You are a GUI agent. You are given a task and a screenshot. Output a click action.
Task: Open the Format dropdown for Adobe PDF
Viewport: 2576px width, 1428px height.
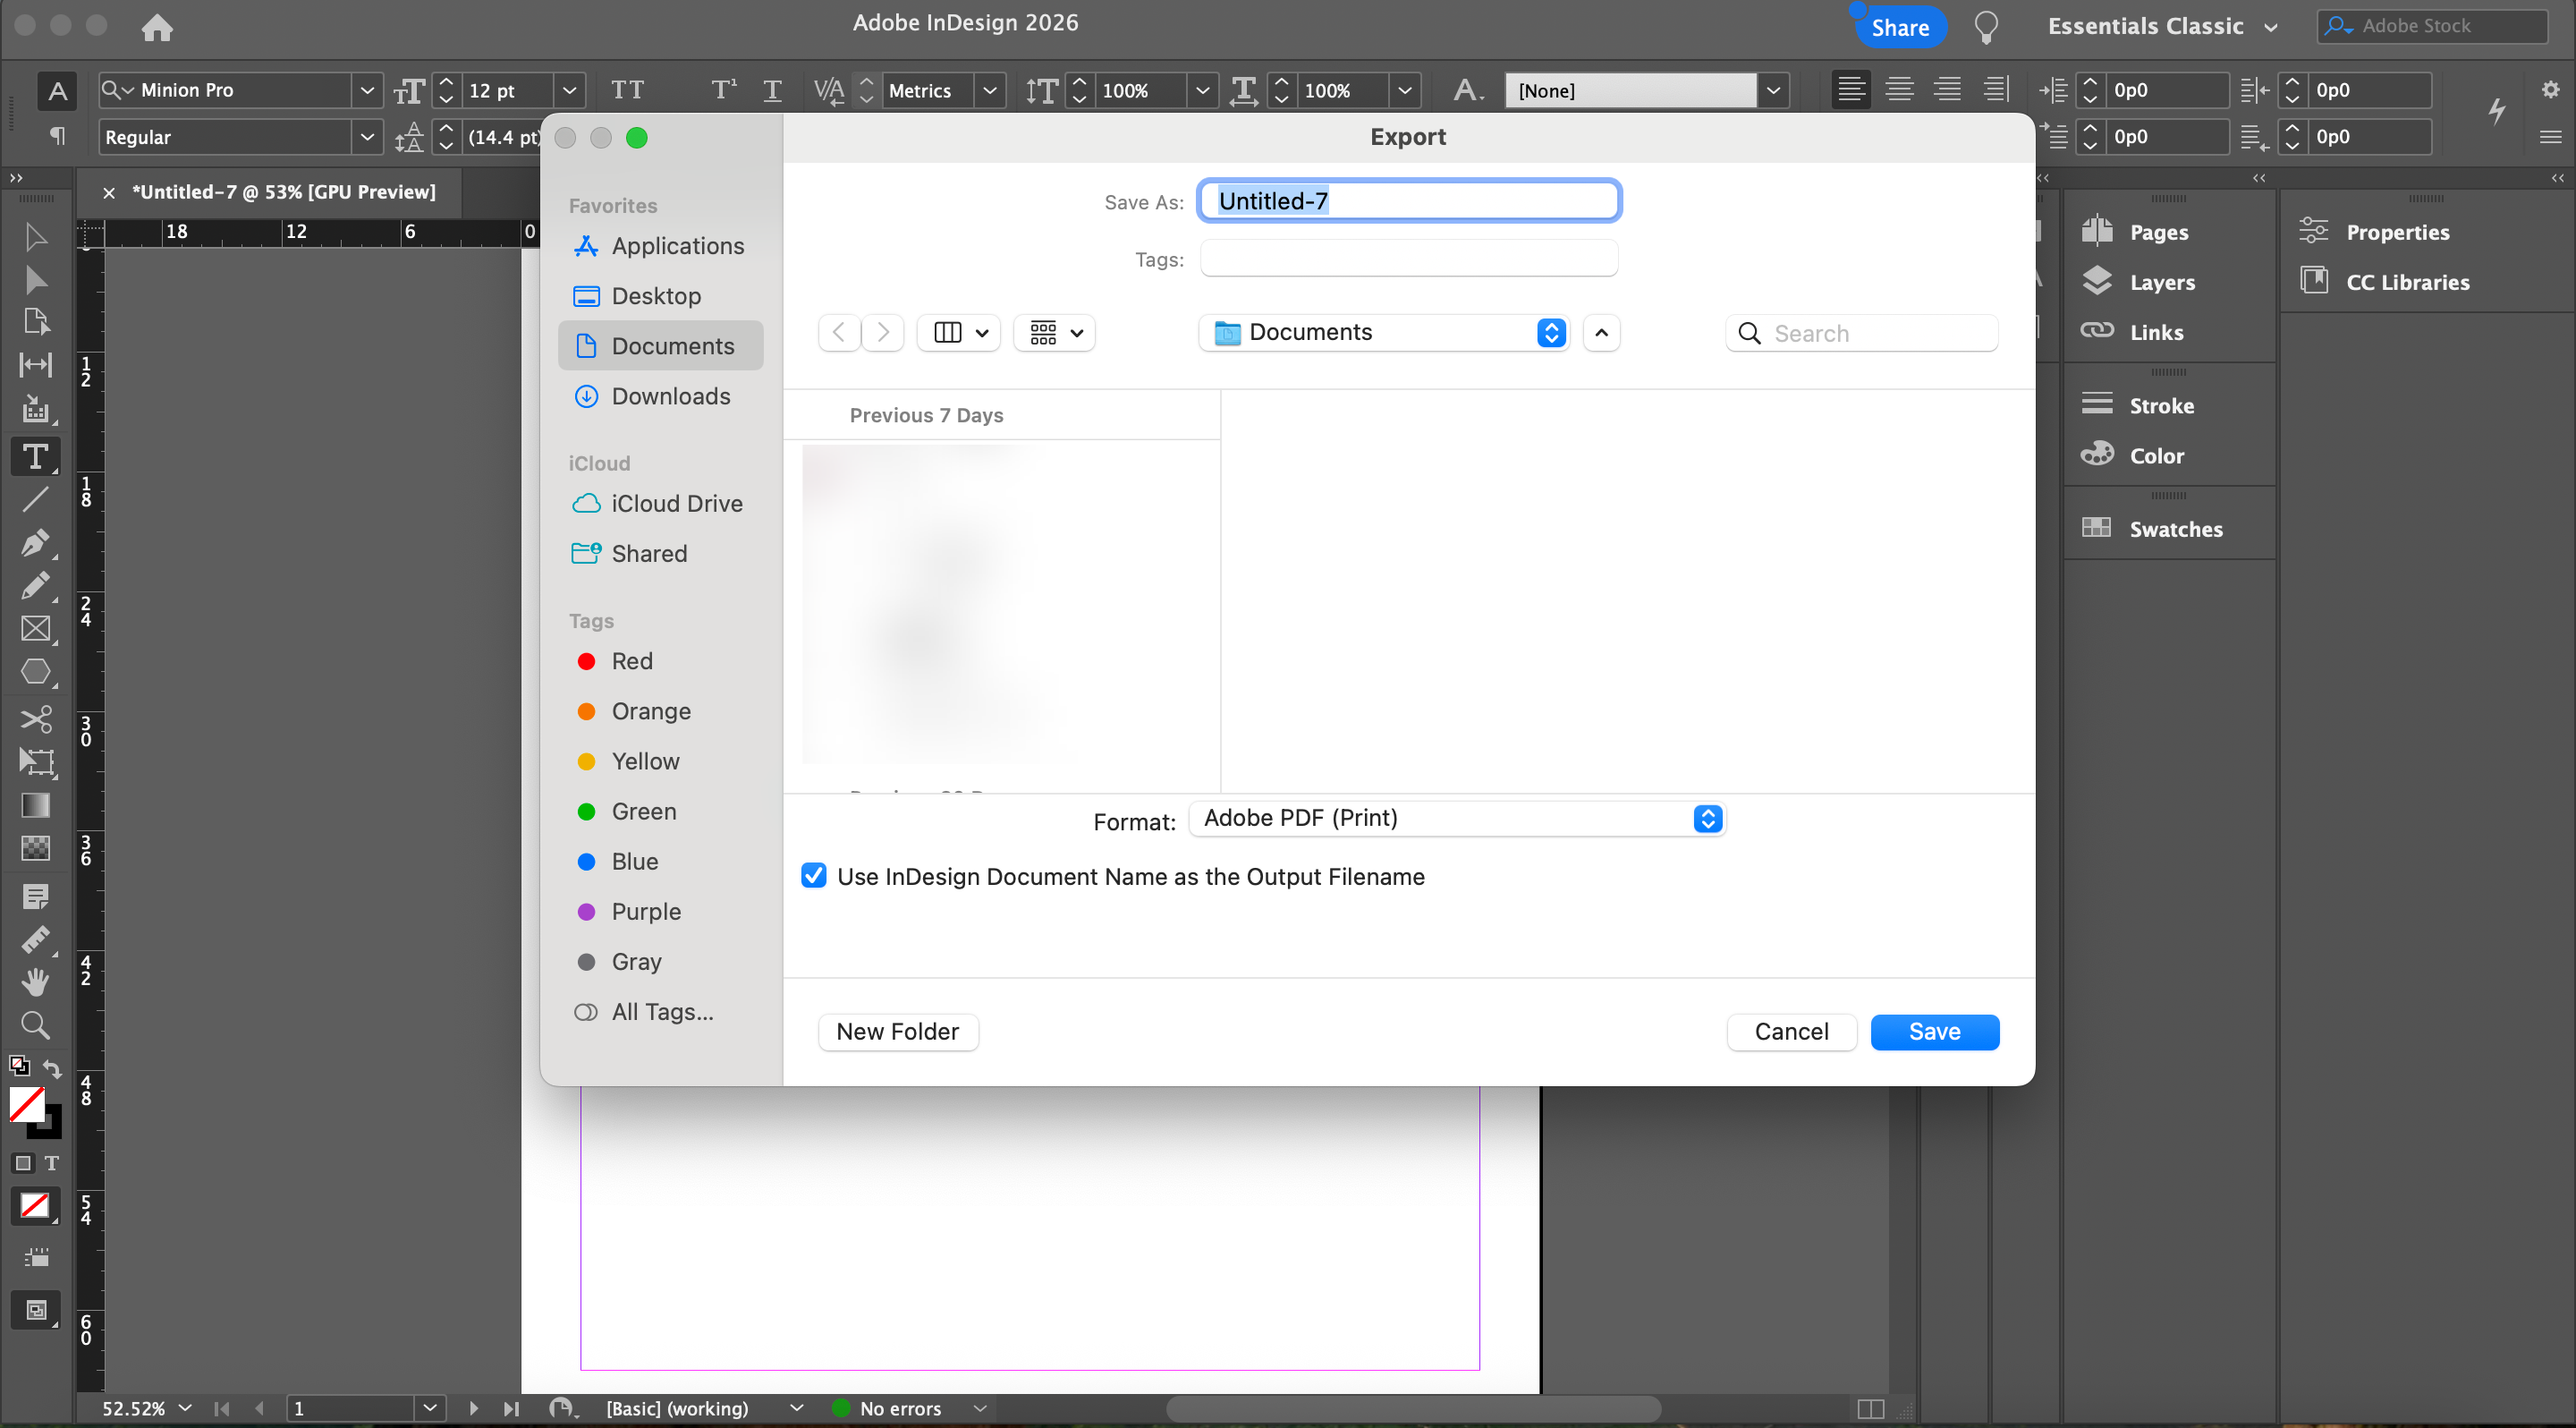[1456, 819]
